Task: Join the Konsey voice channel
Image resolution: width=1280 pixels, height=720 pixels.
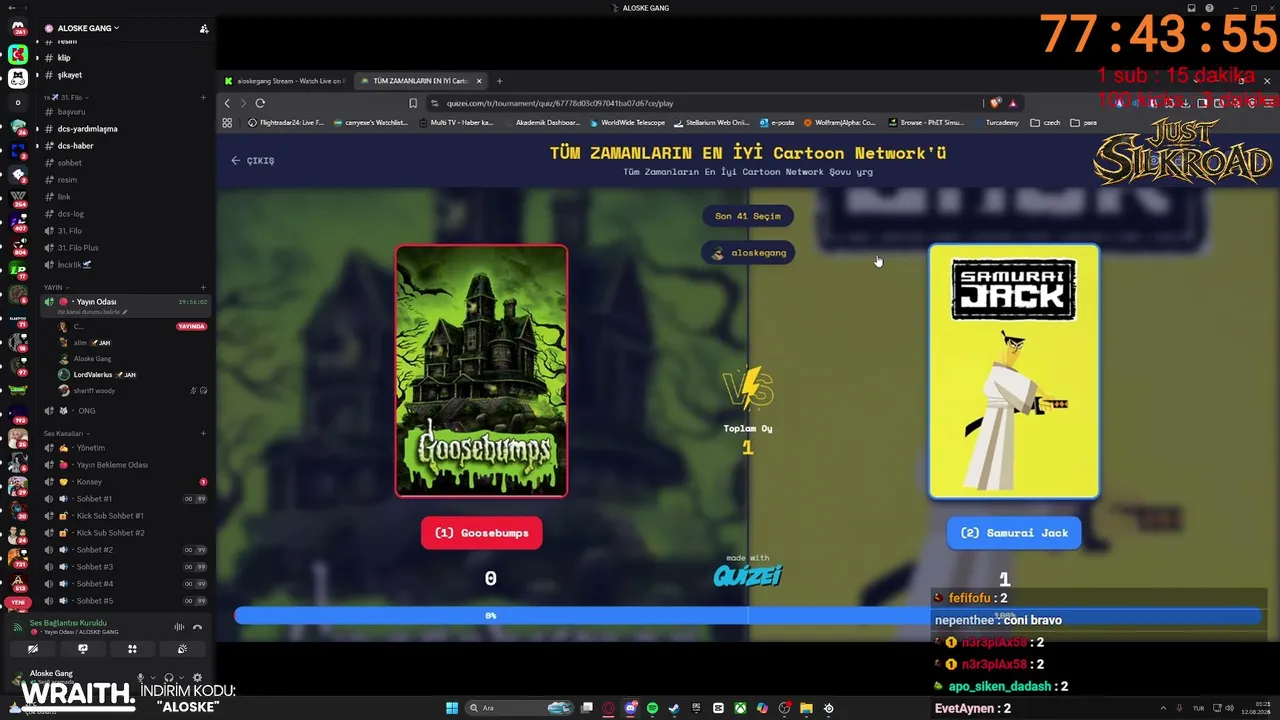Action: click(124, 482)
